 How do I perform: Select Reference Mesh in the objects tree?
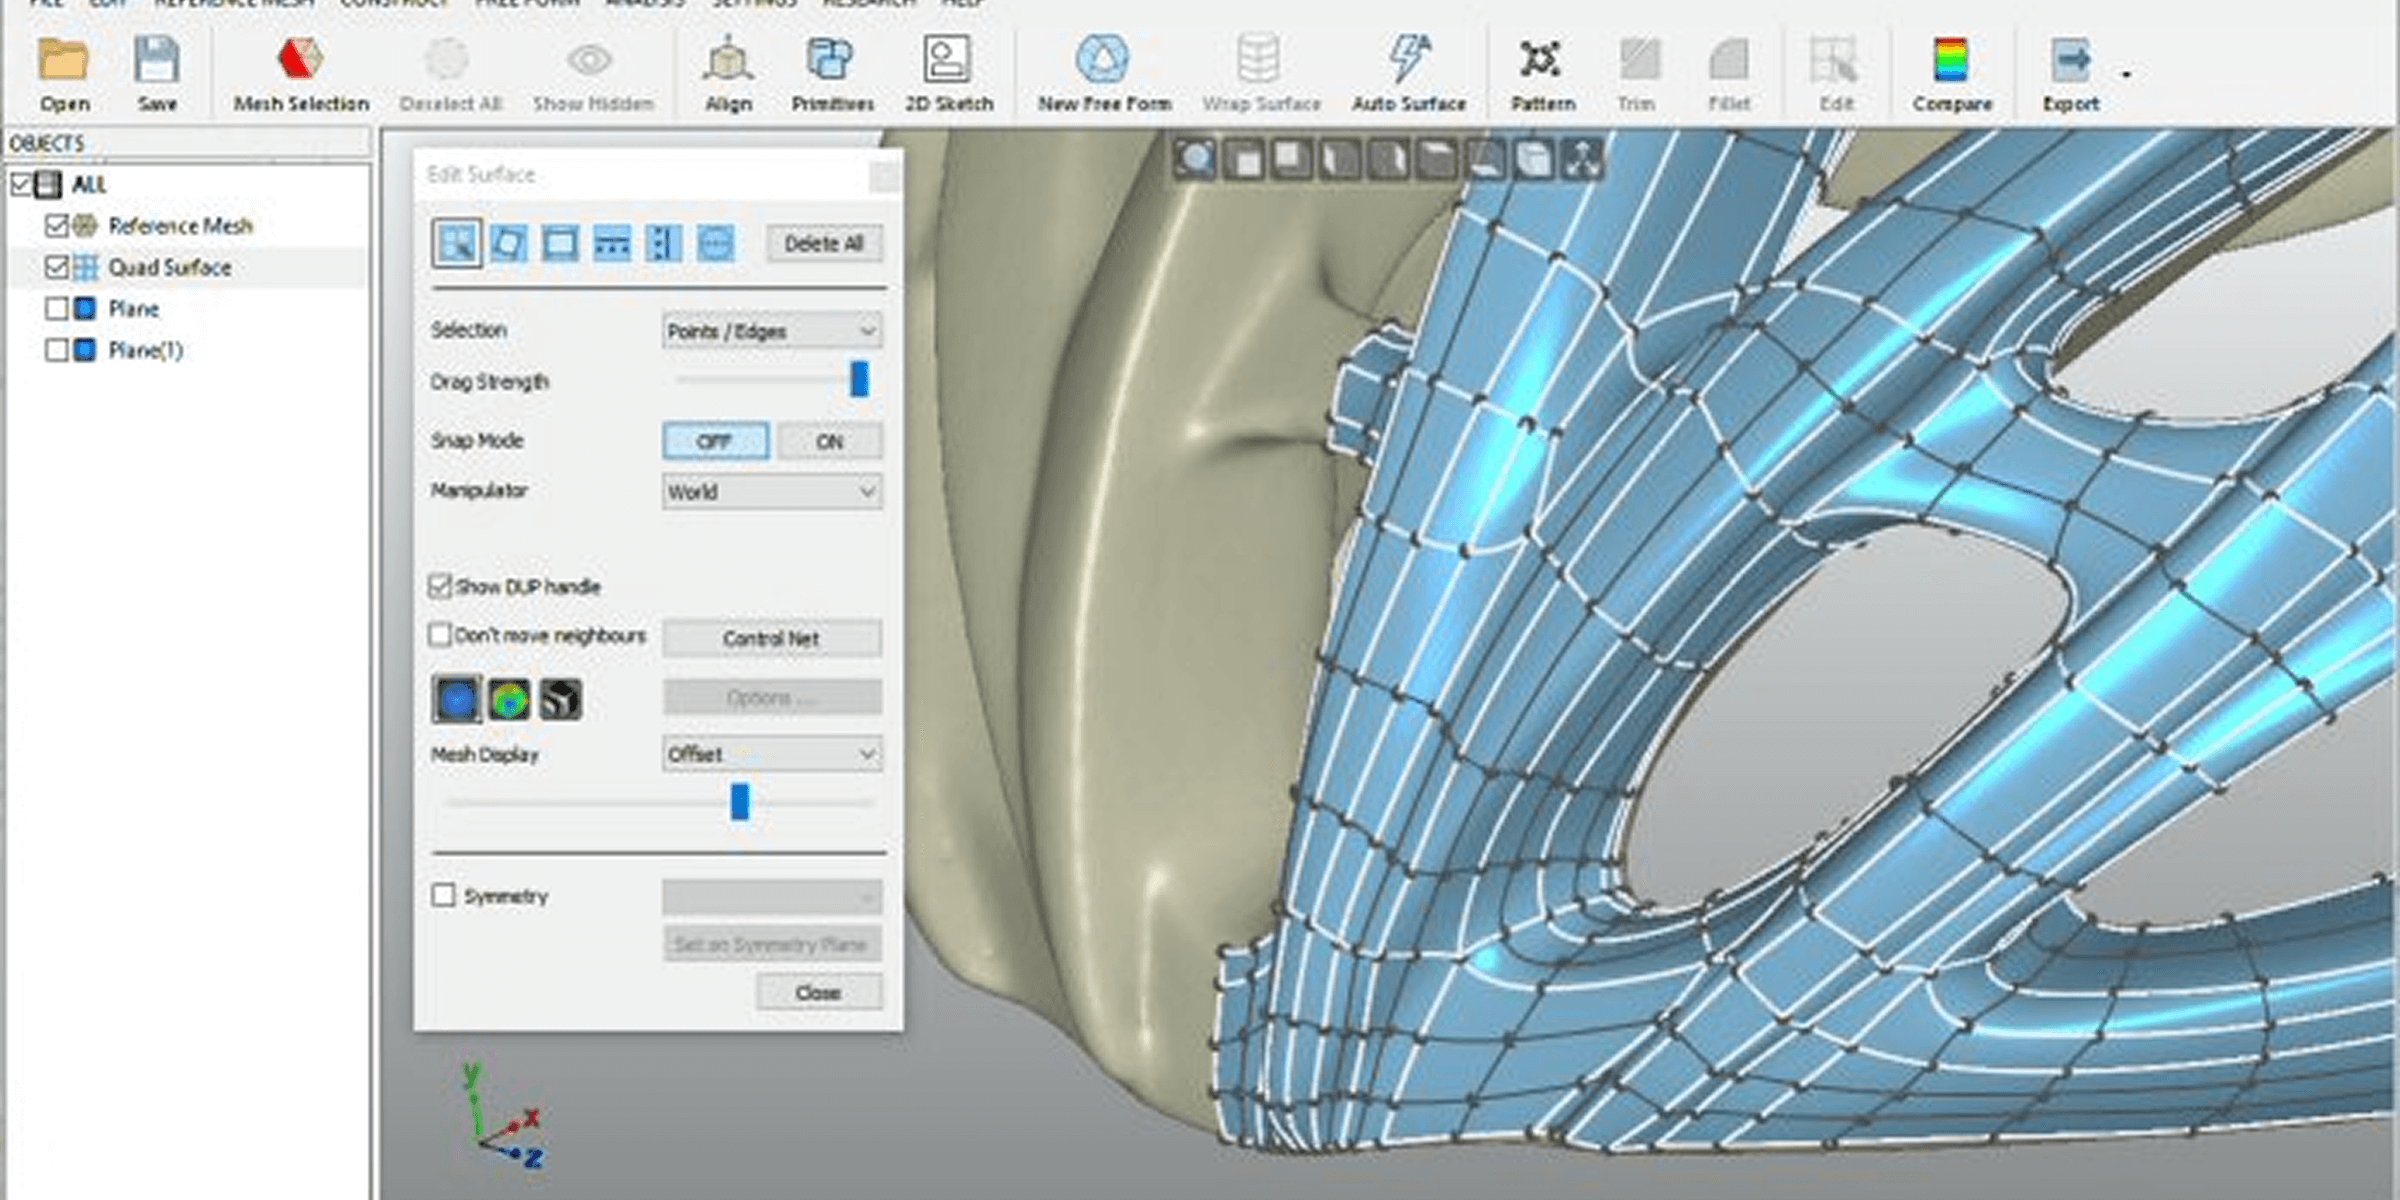pos(180,226)
